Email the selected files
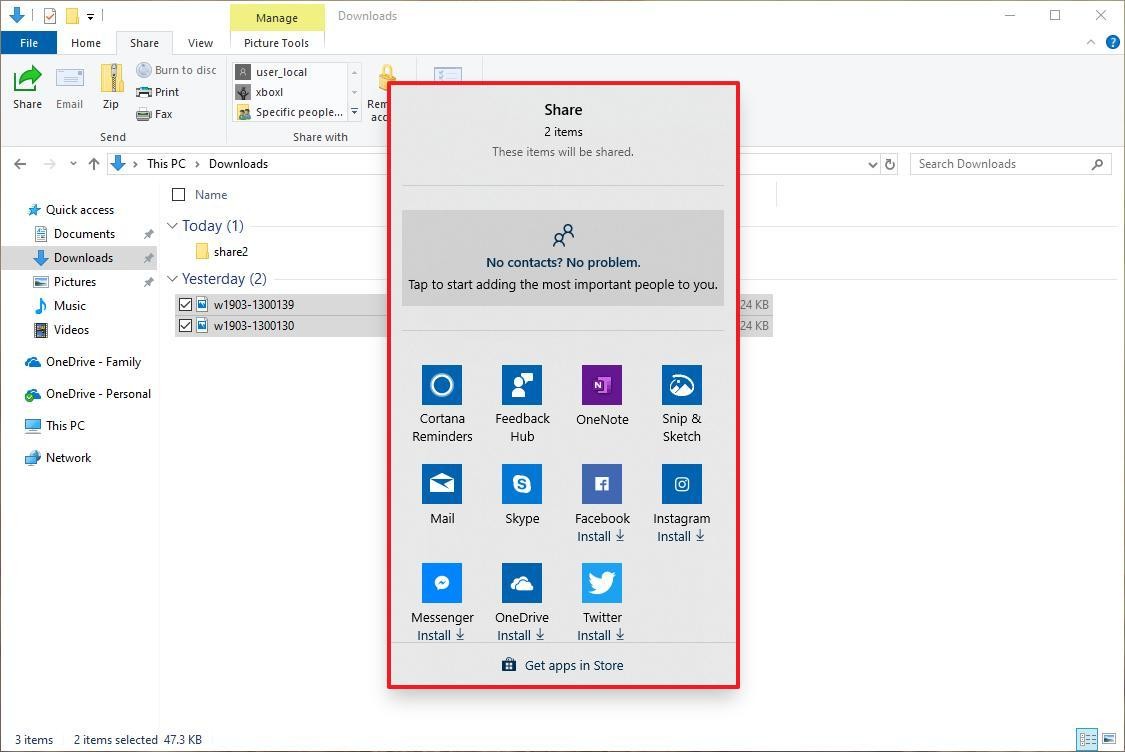The height and width of the screenshot is (752, 1125). (x=69, y=88)
